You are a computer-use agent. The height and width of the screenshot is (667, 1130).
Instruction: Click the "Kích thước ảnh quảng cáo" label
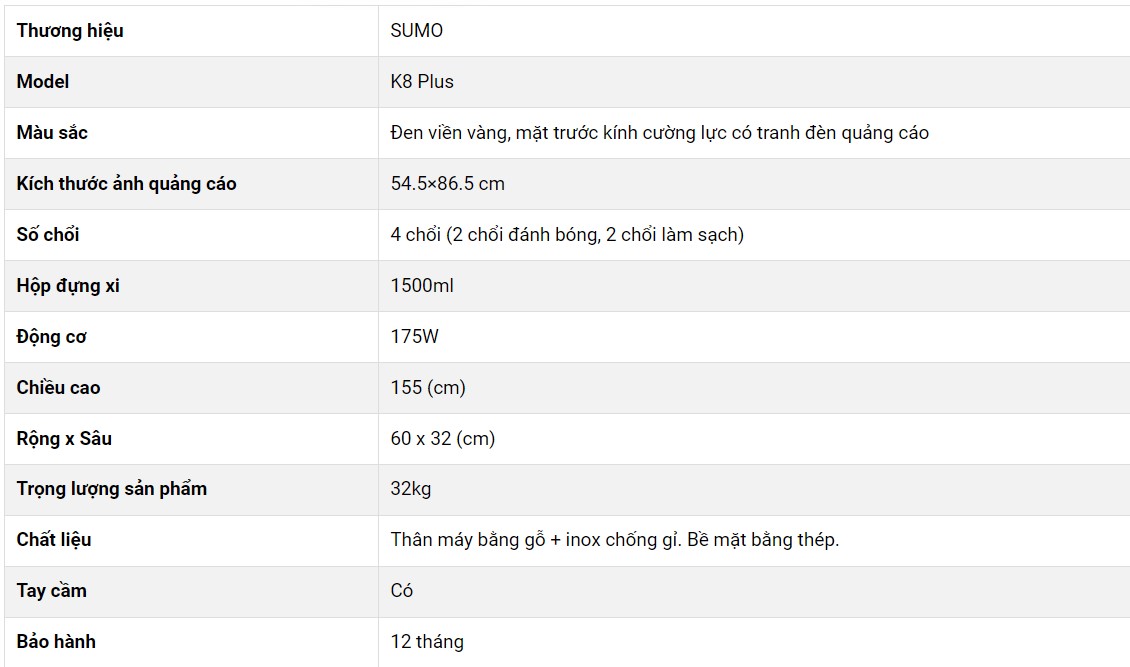(x=126, y=184)
